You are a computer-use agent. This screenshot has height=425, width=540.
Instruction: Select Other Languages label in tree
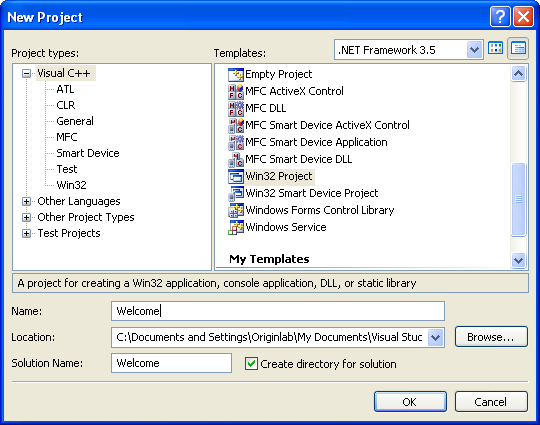79,201
